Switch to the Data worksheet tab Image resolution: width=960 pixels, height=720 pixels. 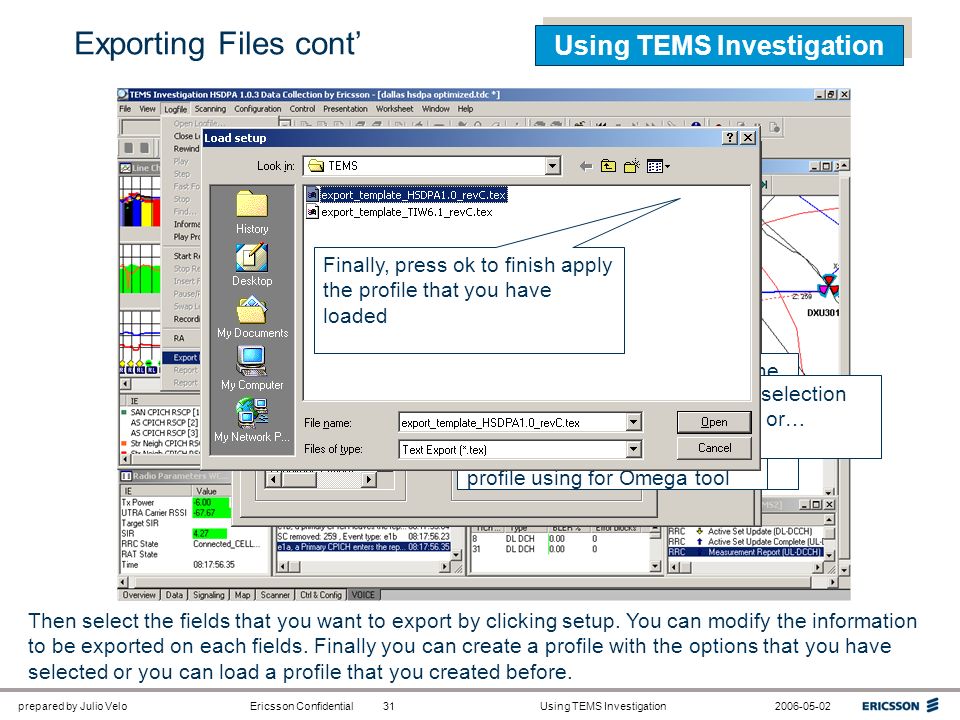coord(174,594)
